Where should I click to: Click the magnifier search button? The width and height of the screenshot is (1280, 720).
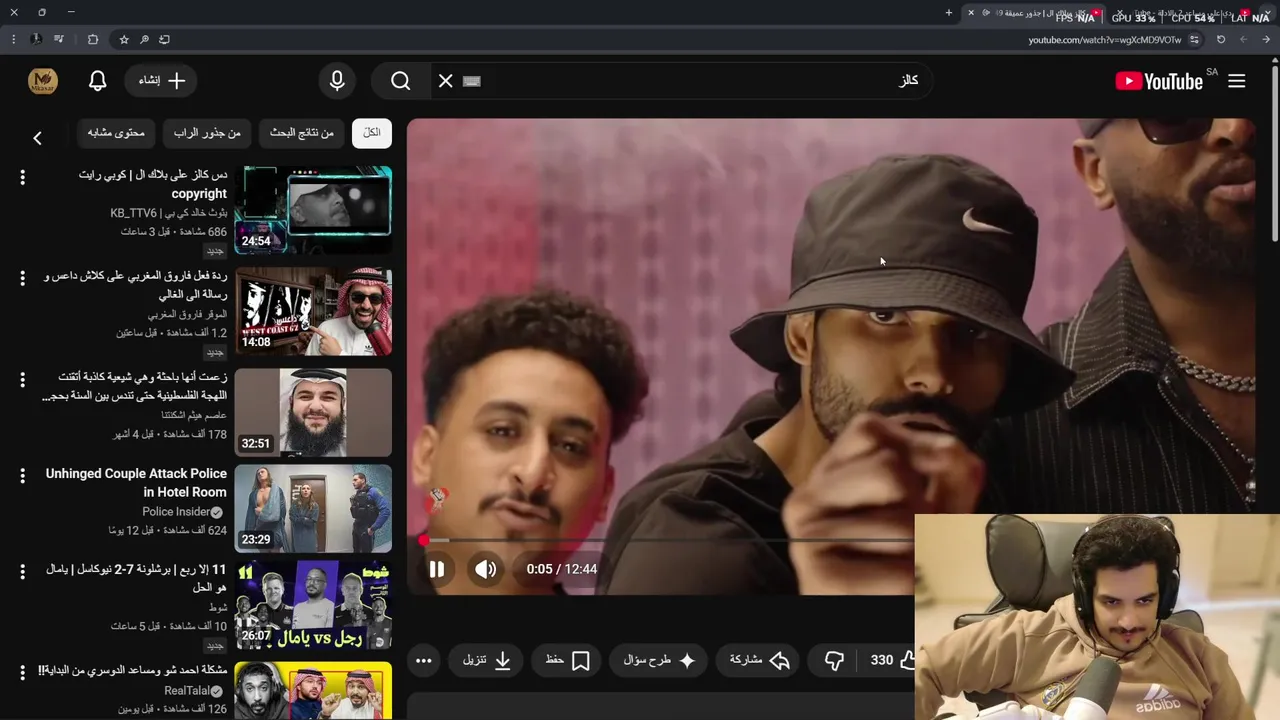click(401, 81)
